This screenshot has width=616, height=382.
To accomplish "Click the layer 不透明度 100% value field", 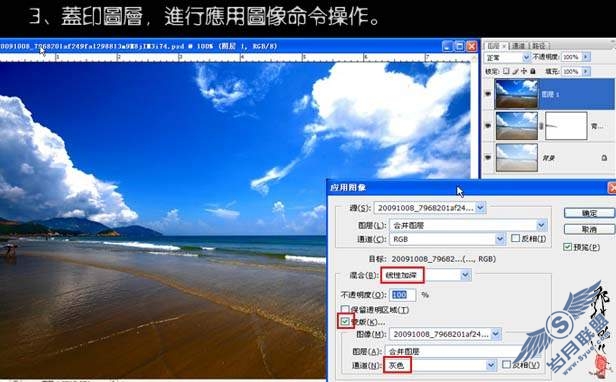I will [x=571, y=57].
